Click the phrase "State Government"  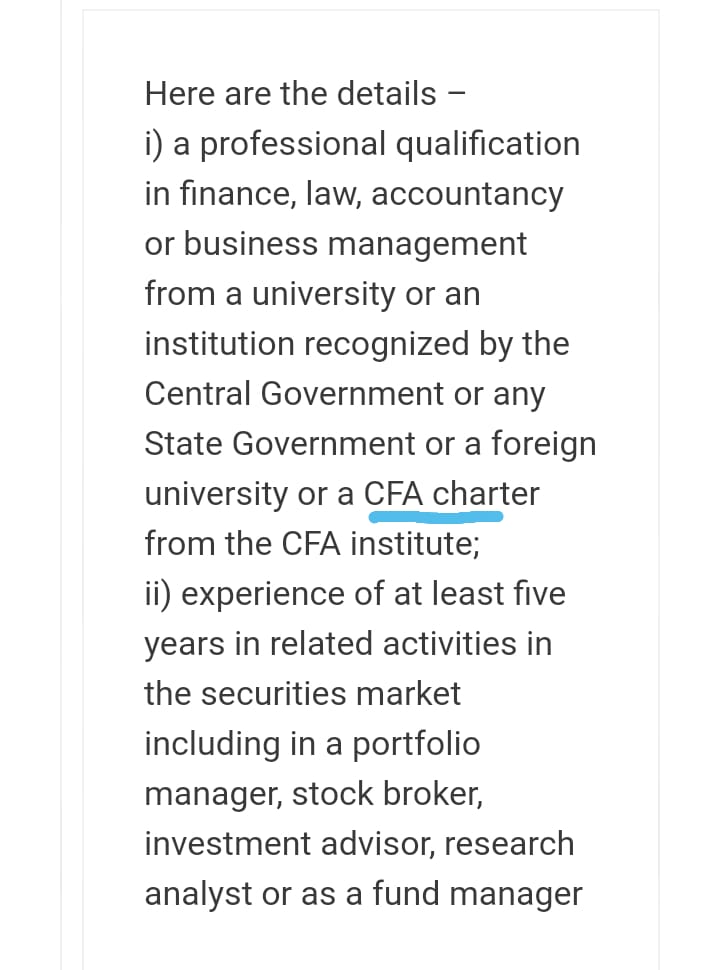pos(280,444)
